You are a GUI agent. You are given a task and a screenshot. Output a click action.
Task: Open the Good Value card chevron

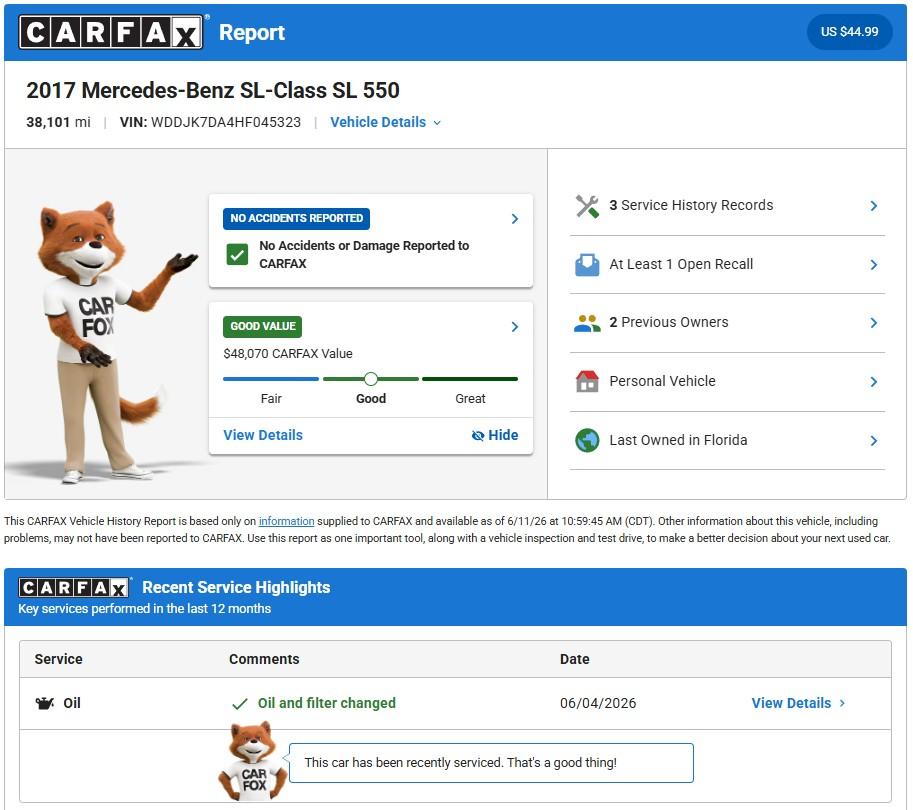click(515, 327)
